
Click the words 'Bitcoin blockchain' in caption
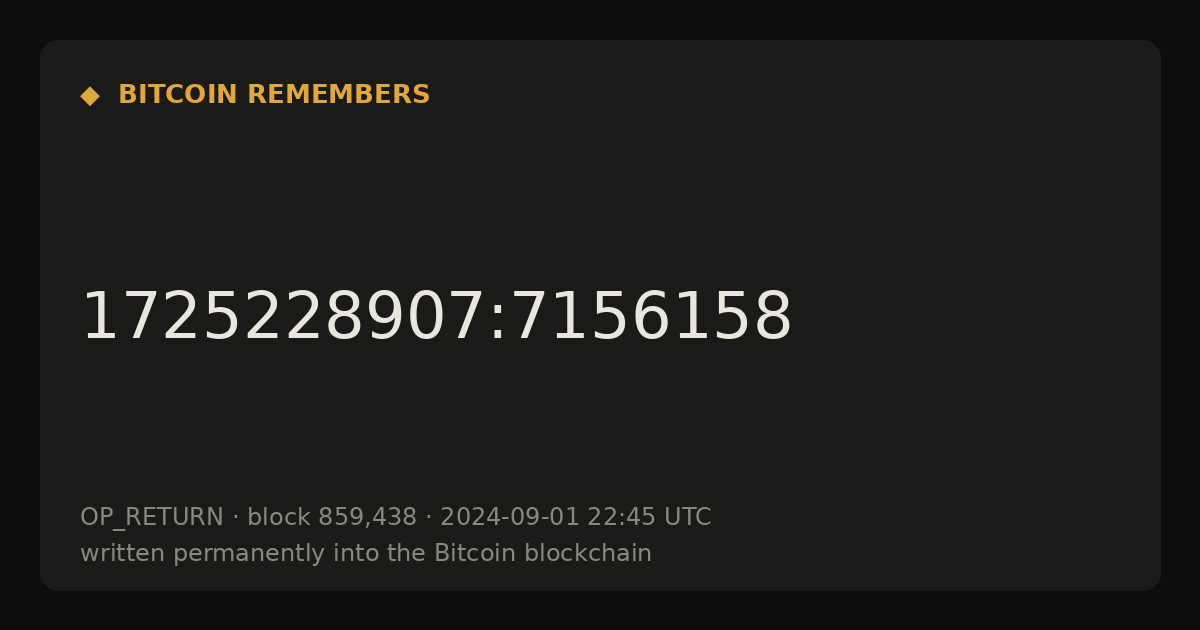(543, 553)
